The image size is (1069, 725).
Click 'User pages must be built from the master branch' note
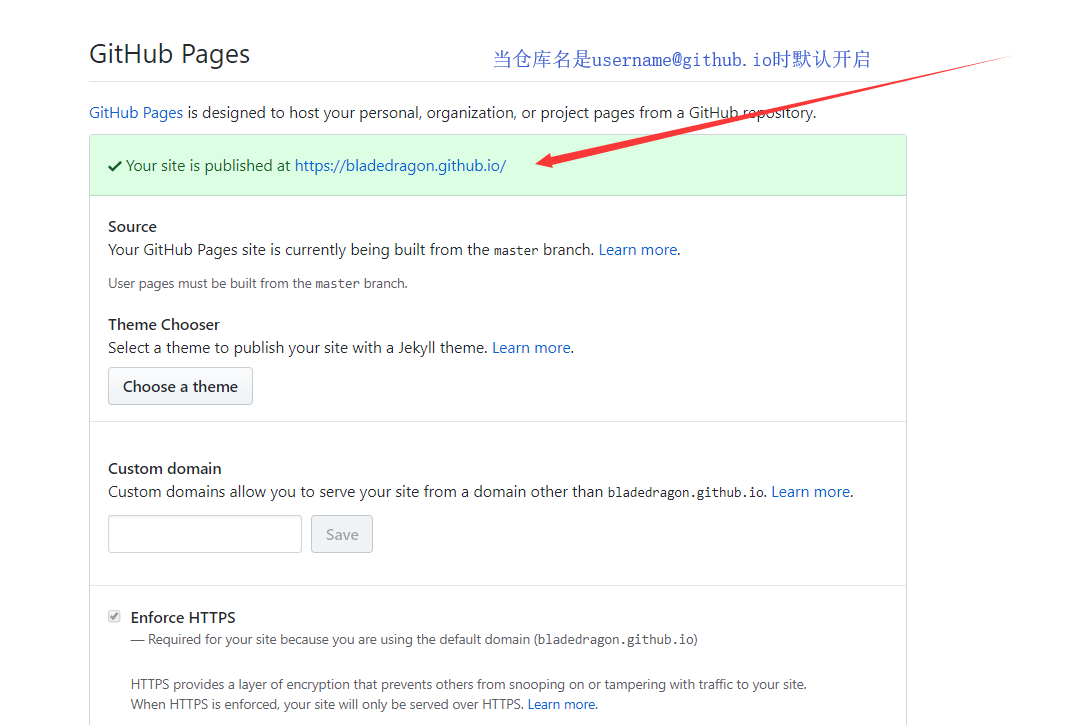click(x=258, y=284)
